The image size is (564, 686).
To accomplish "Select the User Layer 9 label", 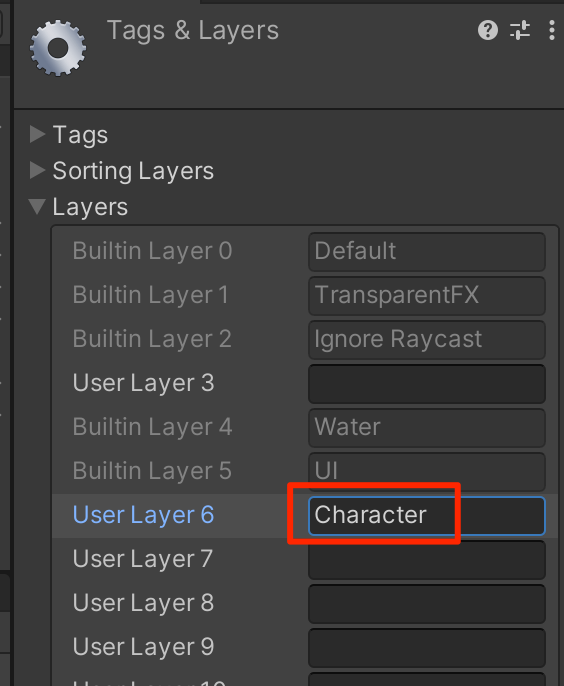I will point(143,647).
